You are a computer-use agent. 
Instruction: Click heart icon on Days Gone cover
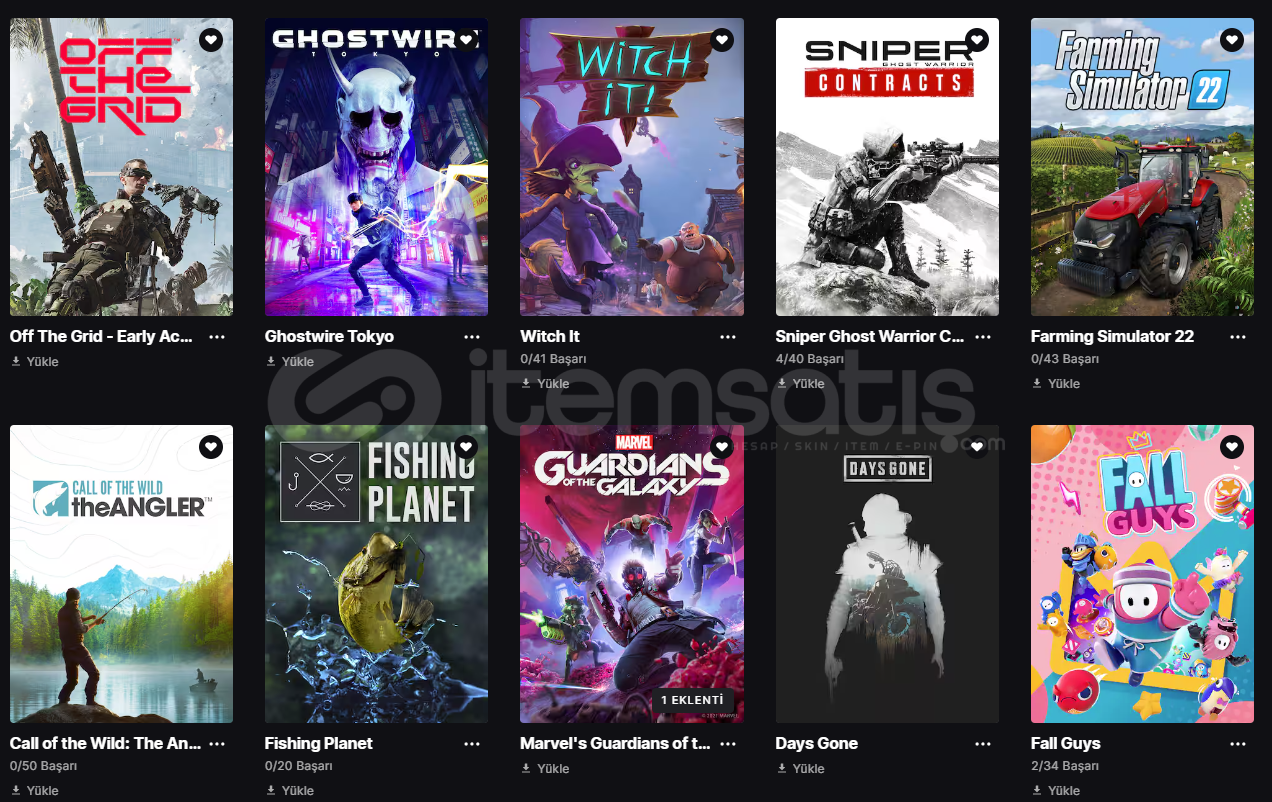pos(977,447)
